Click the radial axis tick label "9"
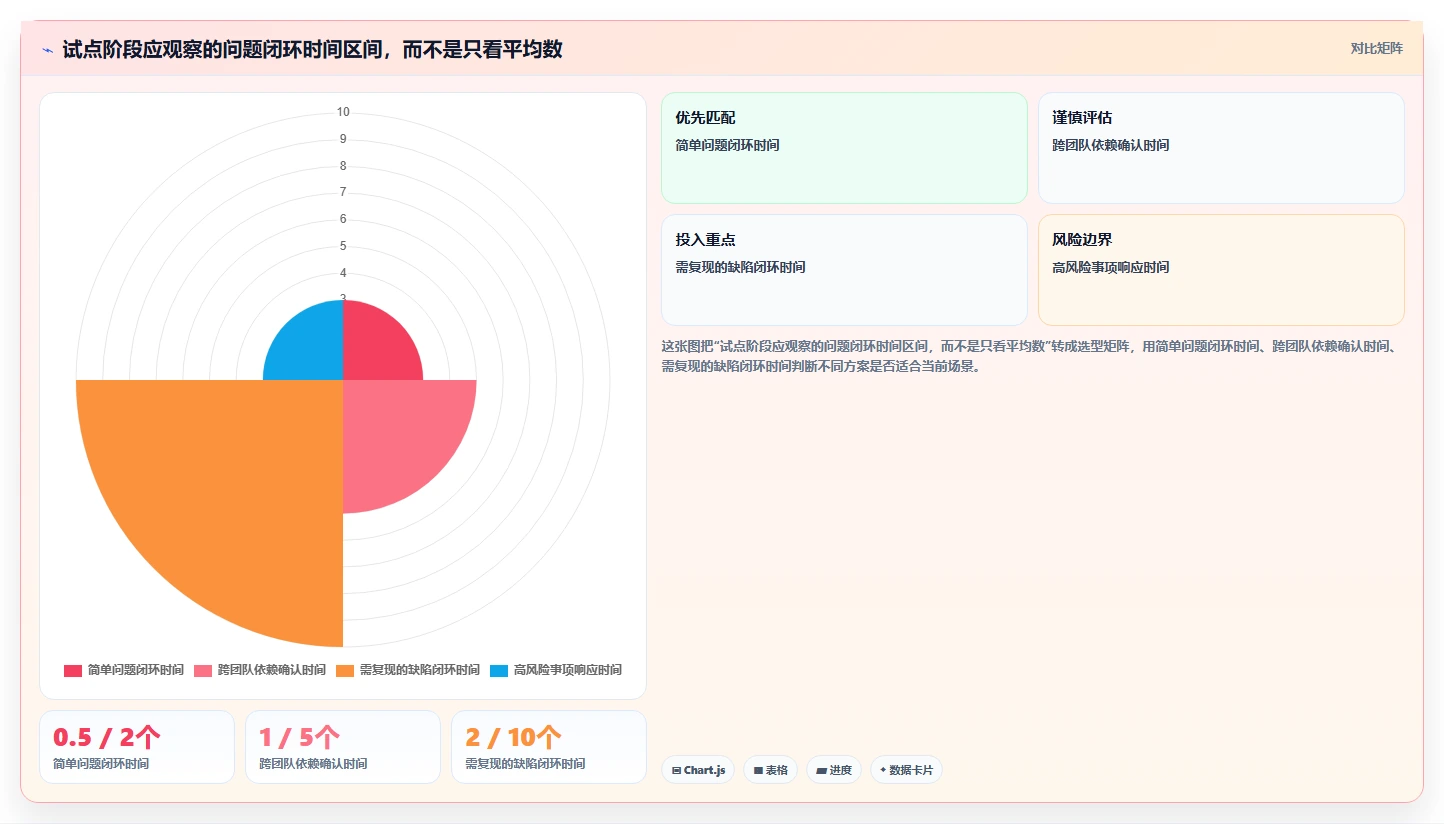Image resolution: width=1444 pixels, height=824 pixels. (x=343, y=139)
